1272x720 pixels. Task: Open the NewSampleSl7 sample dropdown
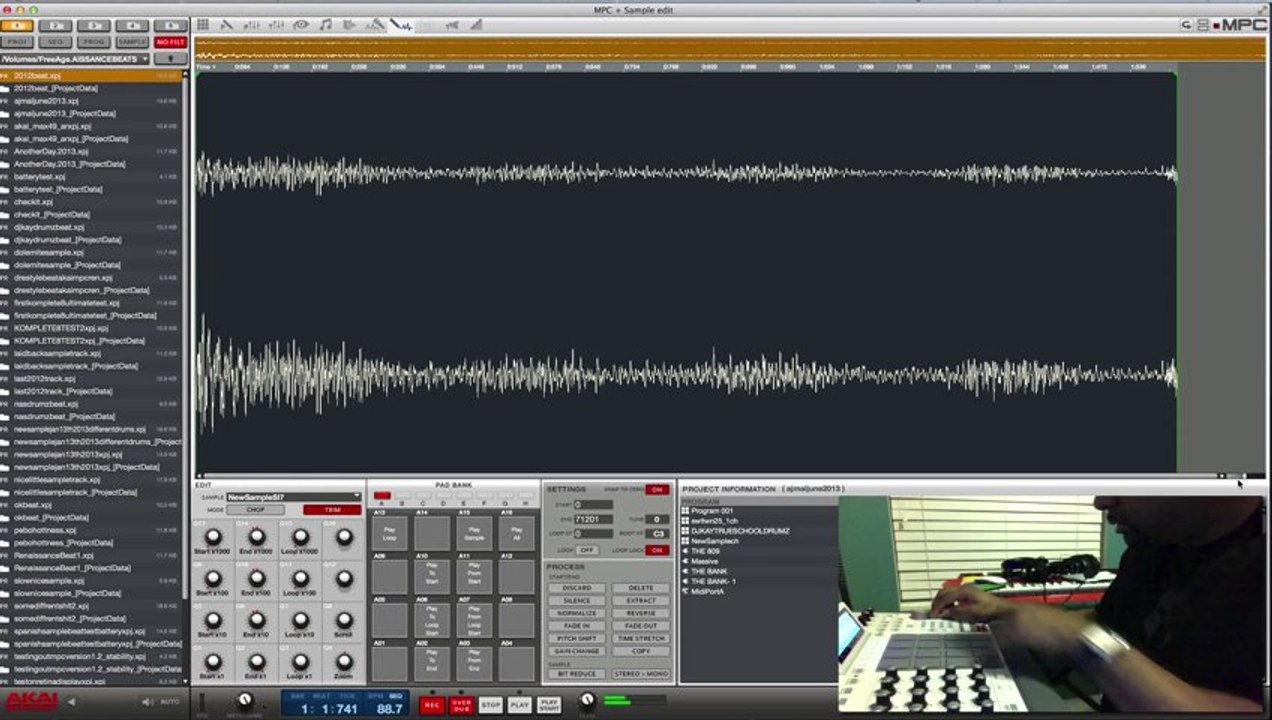(294, 496)
